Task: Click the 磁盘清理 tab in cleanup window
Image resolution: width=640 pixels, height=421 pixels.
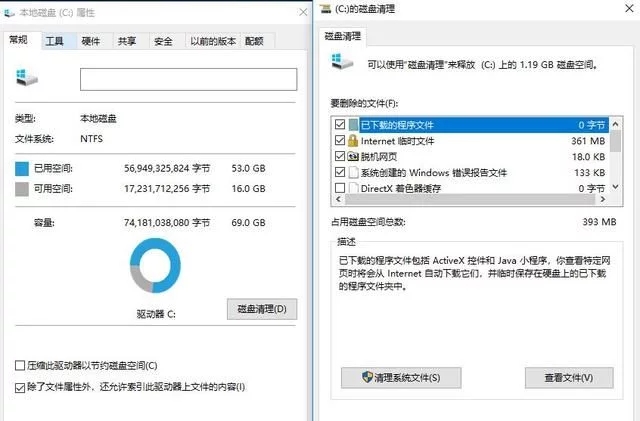Action: (x=342, y=36)
